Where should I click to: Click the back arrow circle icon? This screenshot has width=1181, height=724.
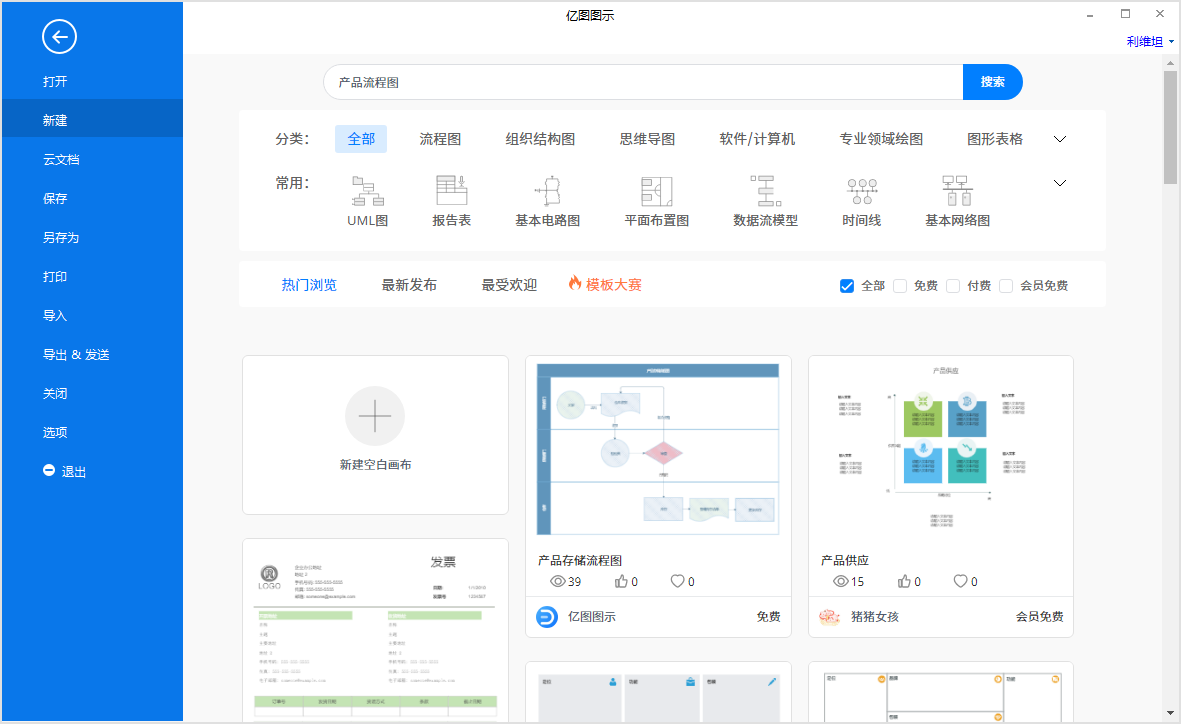pyautogui.click(x=60, y=36)
